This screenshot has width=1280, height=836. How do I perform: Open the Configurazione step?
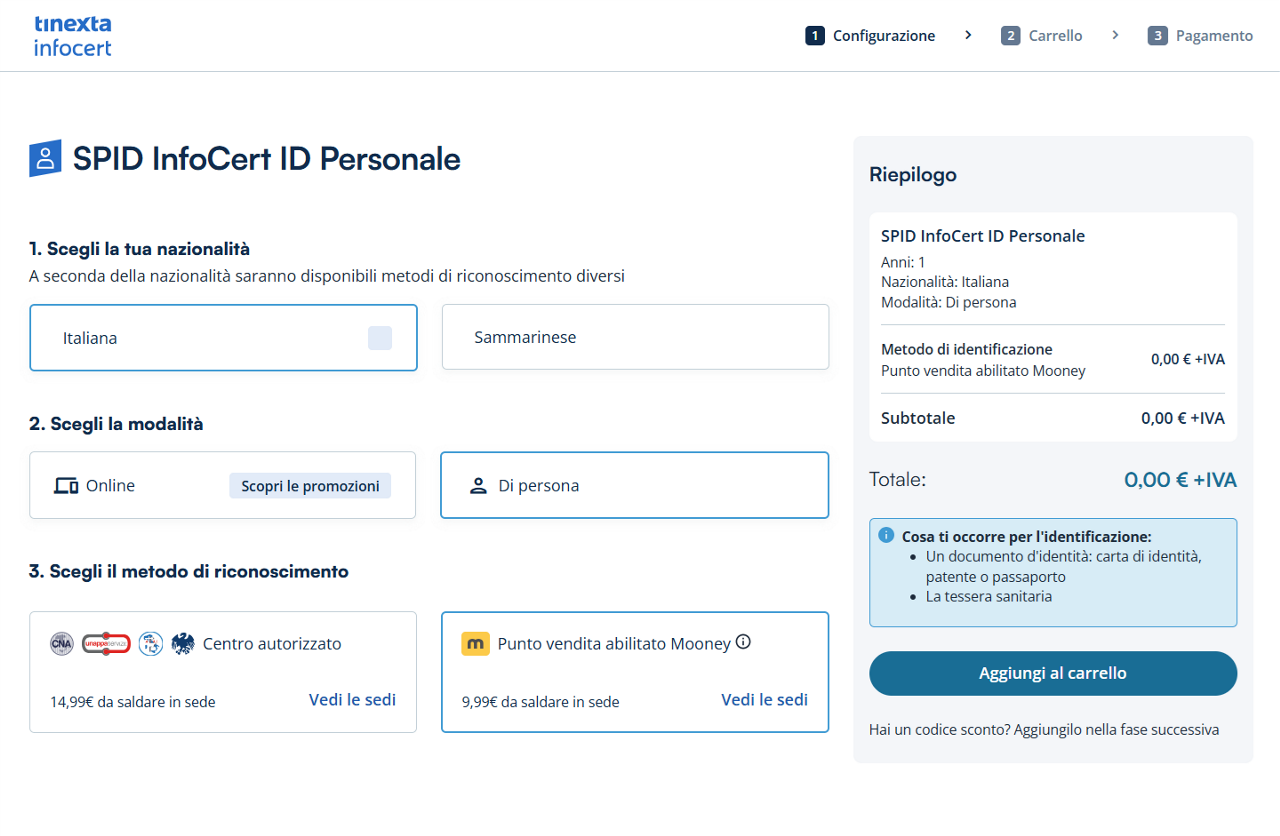click(870, 36)
